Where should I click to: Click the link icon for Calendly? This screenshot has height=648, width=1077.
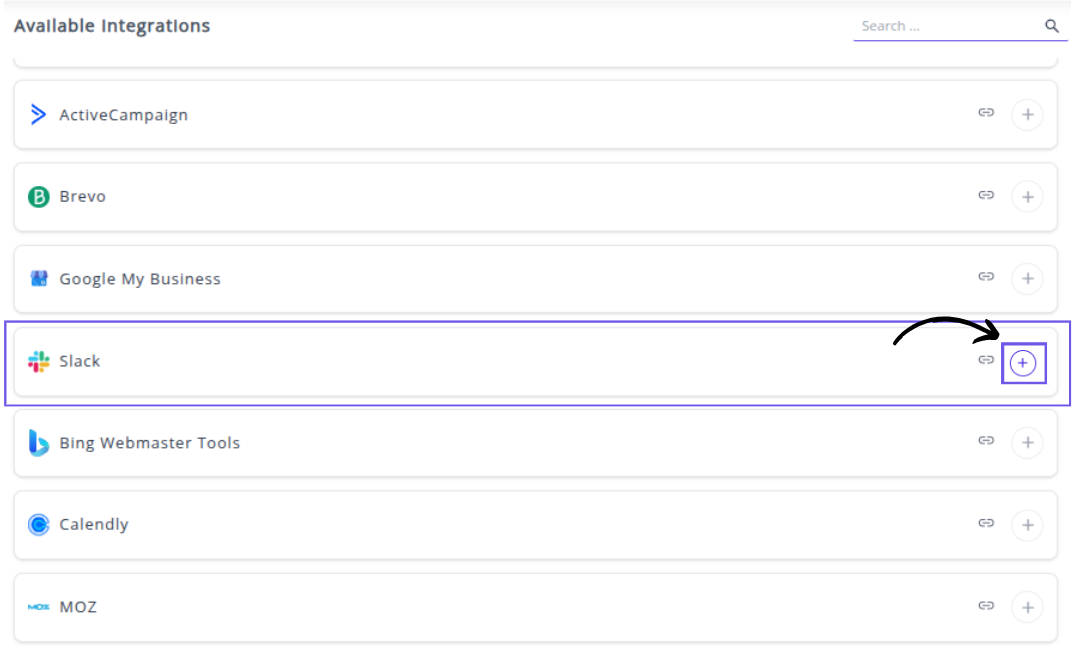pyautogui.click(x=986, y=522)
